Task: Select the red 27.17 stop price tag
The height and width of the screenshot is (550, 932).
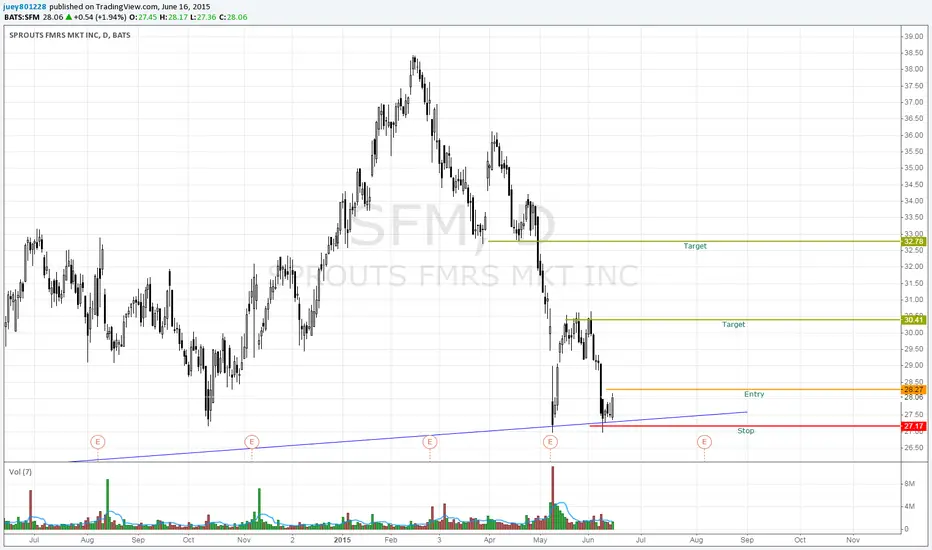Action: (914, 426)
